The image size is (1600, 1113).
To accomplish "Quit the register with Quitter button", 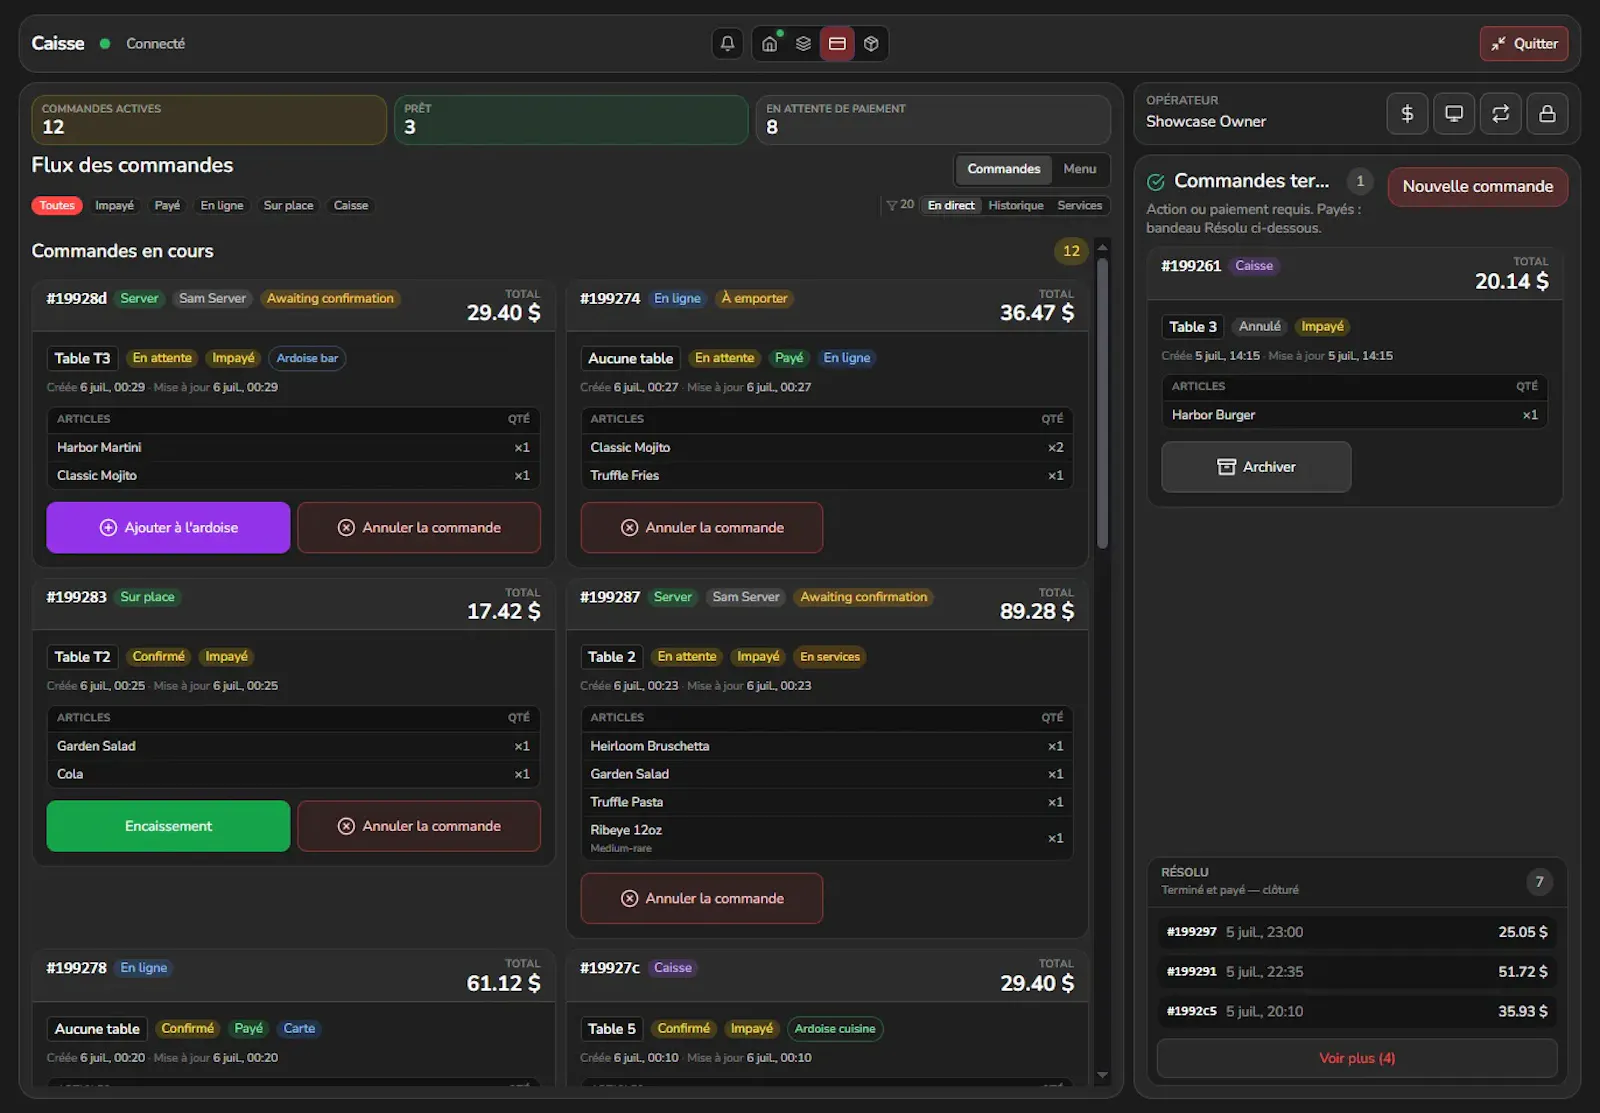I will coord(1524,43).
